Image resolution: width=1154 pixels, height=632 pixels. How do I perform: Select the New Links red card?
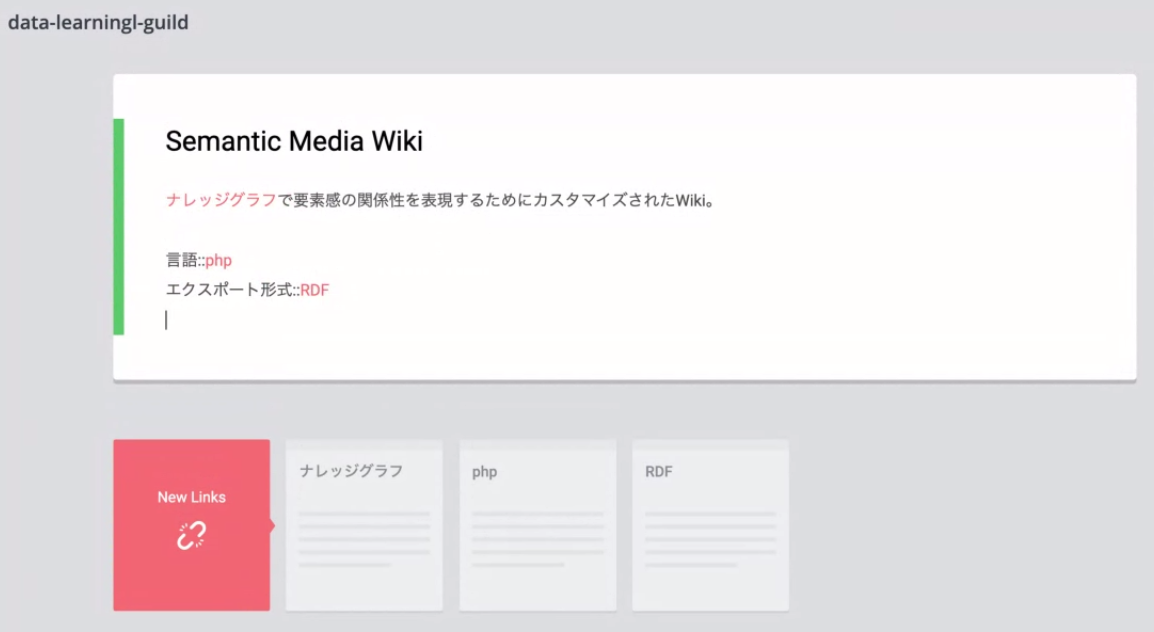pos(191,525)
